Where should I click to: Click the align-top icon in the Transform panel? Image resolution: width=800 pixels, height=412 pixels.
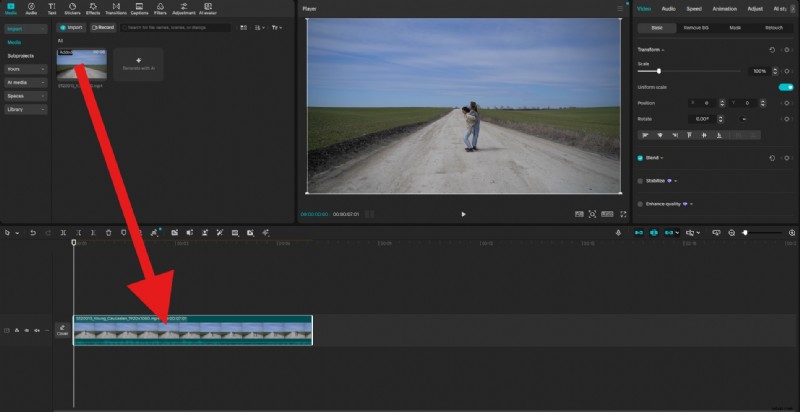(689, 135)
